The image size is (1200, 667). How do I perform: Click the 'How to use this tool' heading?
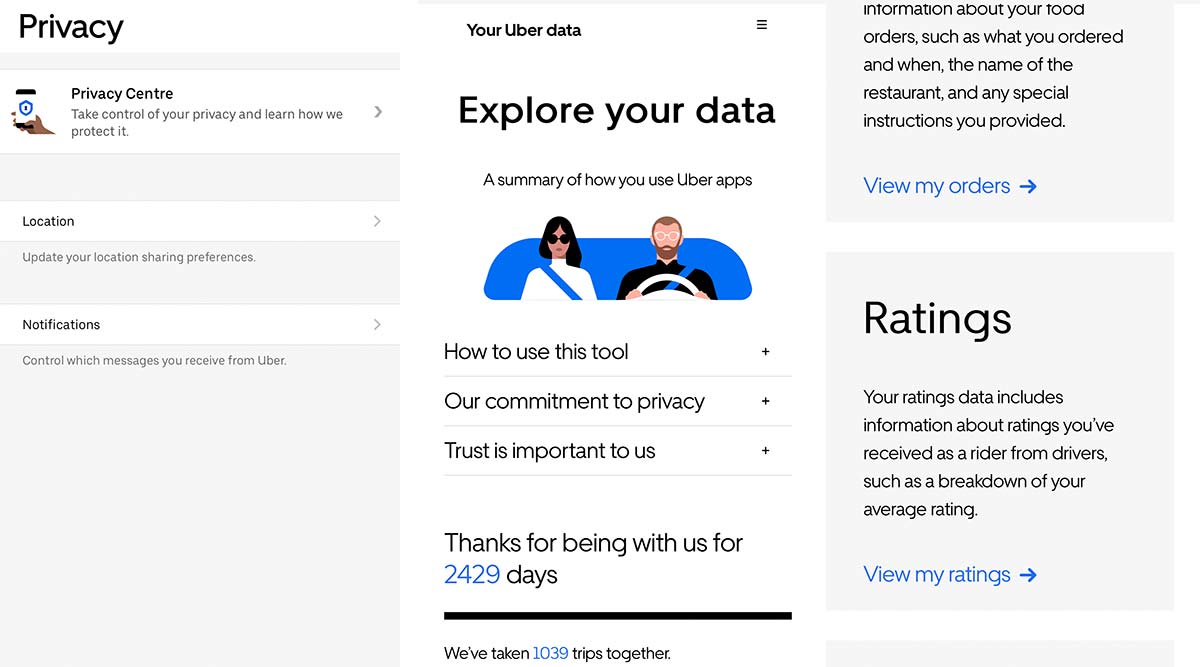point(536,352)
